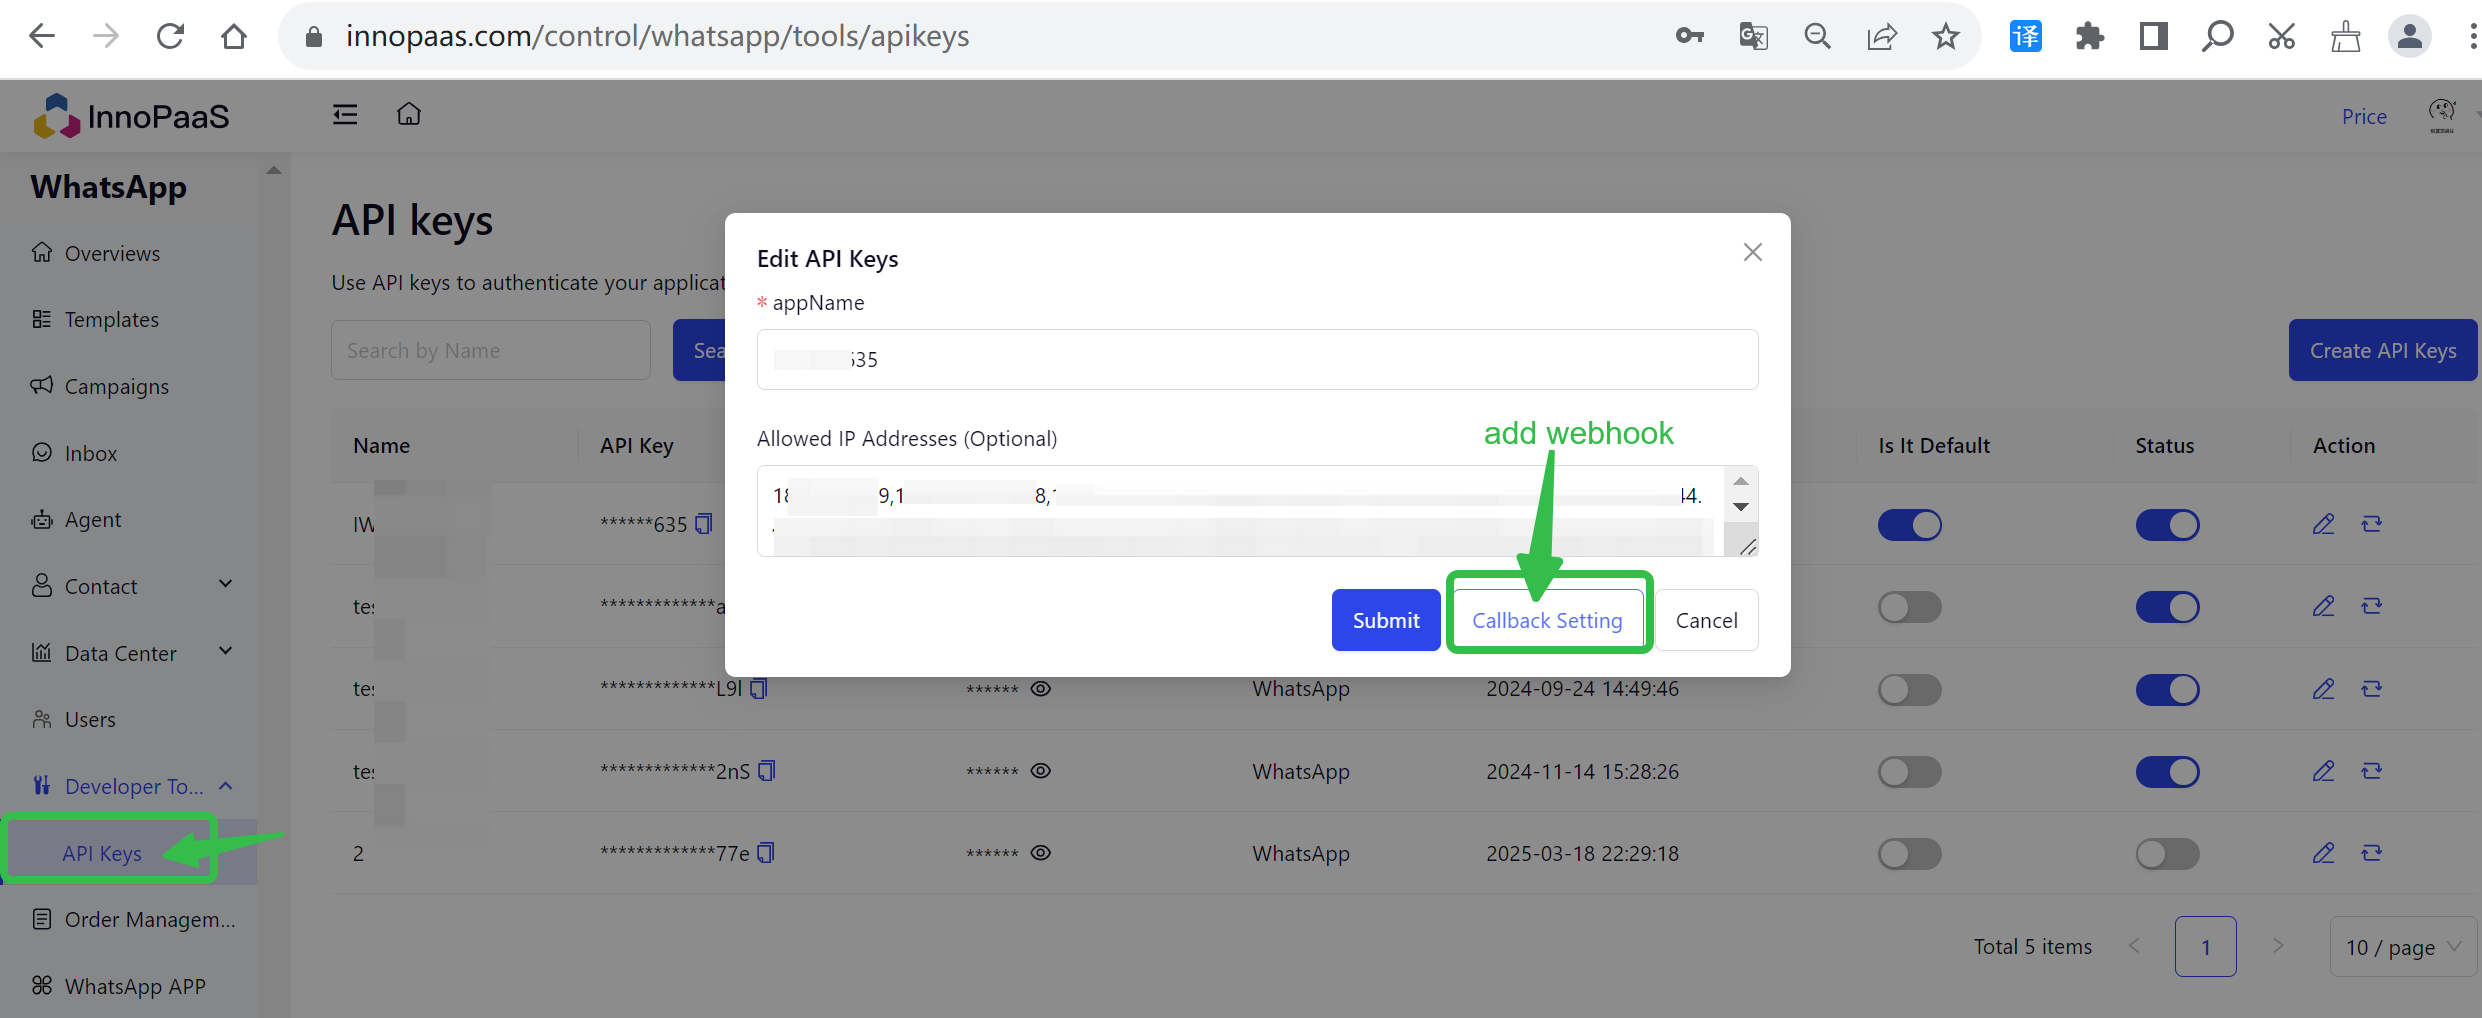
Task: Disable Status for key ending 2nS
Action: 2167,772
